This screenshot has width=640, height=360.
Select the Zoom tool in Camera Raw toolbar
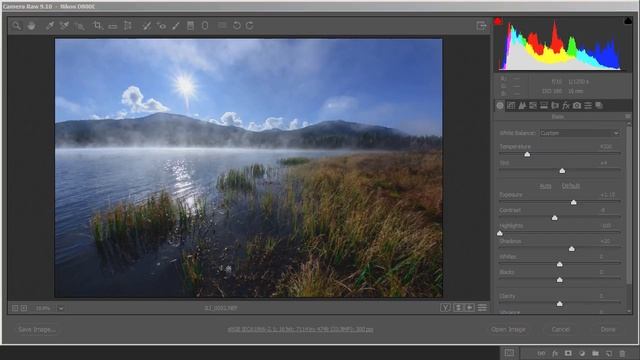16,26
